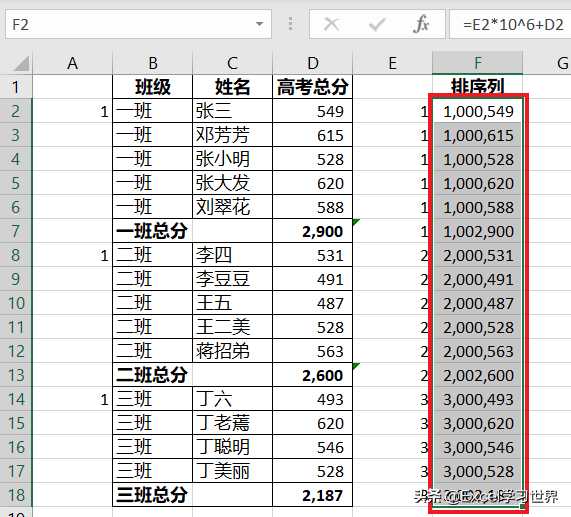Select row 13 header

coord(16,375)
